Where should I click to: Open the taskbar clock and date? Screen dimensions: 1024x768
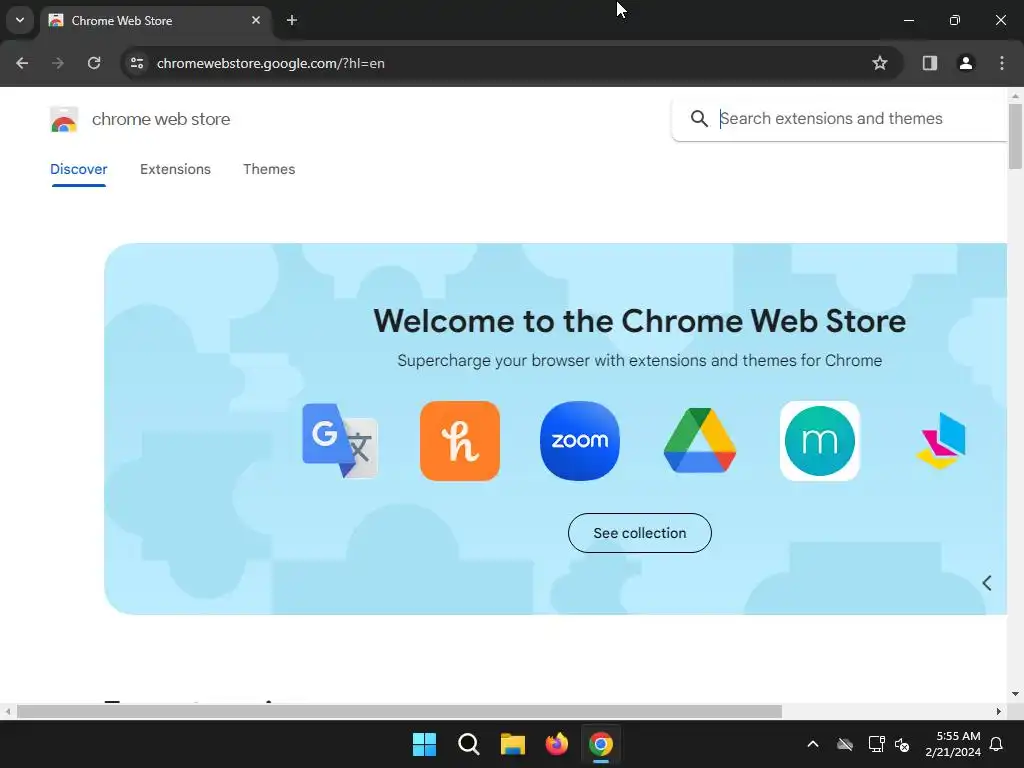(x=953, y=744)
